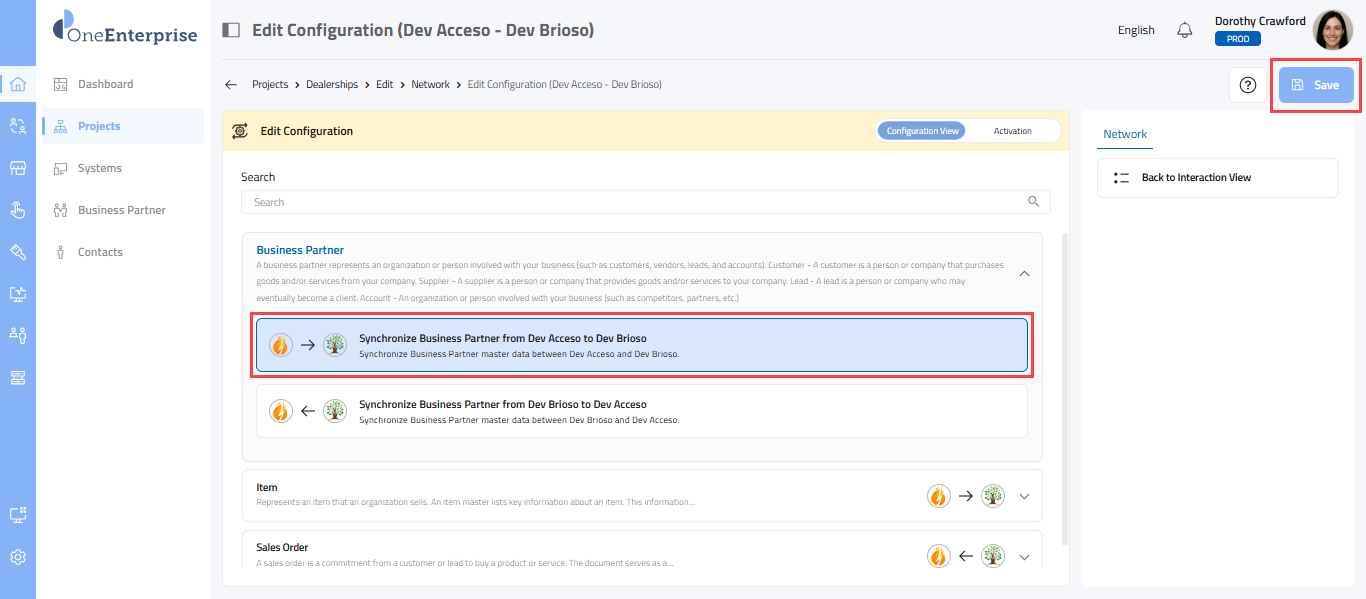Open the notifications bell

click(x=1185, y=30)
